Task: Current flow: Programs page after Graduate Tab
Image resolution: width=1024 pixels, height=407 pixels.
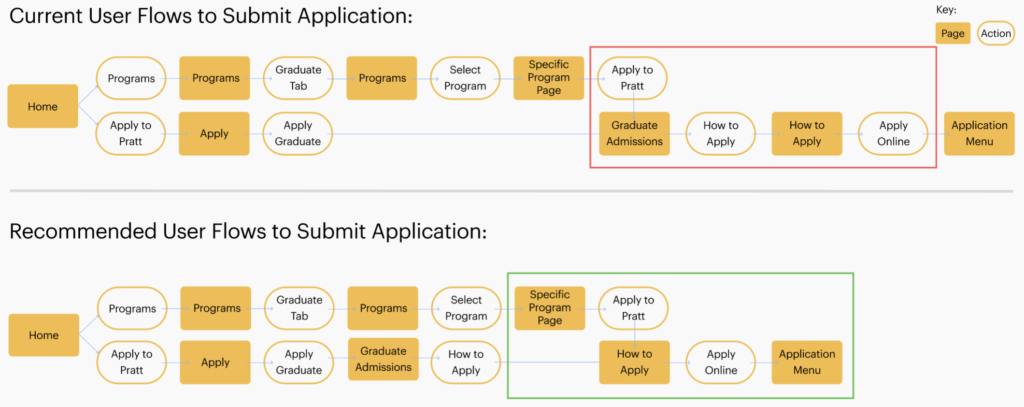Action: 382,78
